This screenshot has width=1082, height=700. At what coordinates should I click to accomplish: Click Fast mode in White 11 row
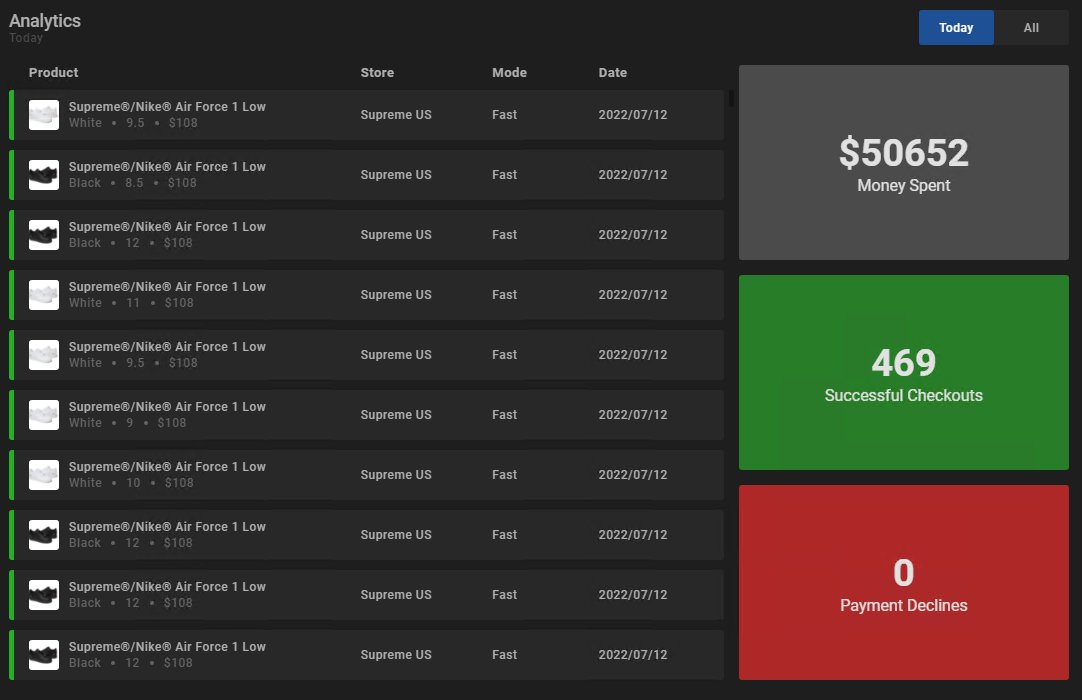point(504,295)
